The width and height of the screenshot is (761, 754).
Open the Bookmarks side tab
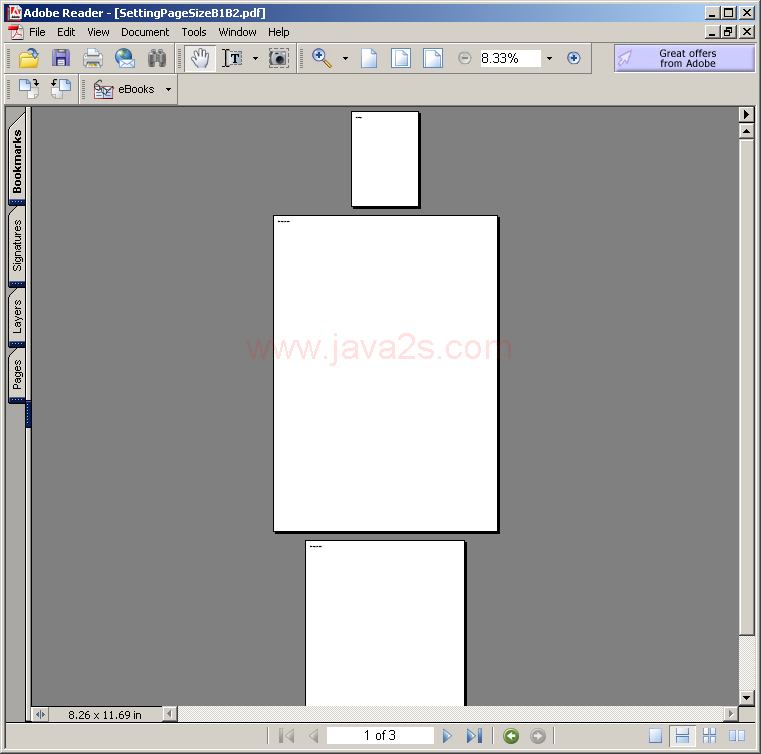(x=17, y=160)
